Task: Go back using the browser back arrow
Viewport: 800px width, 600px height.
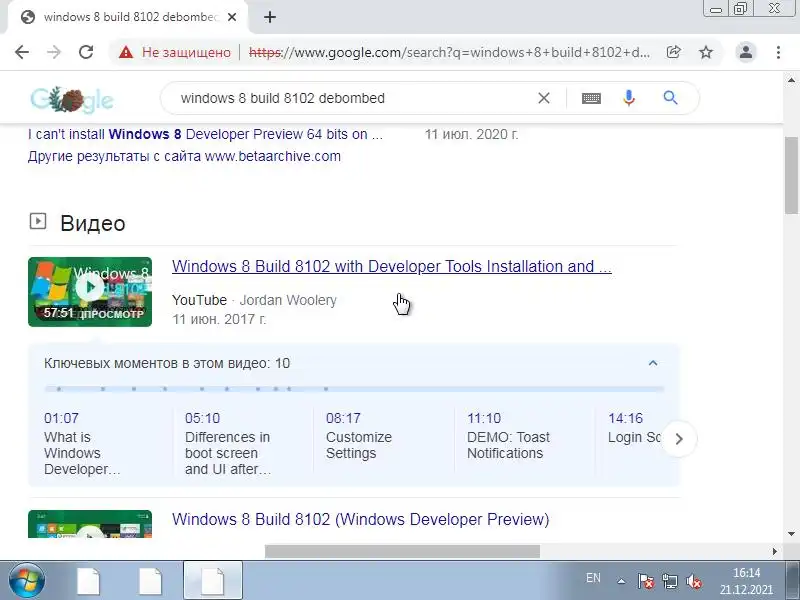Action: [22, 52]
